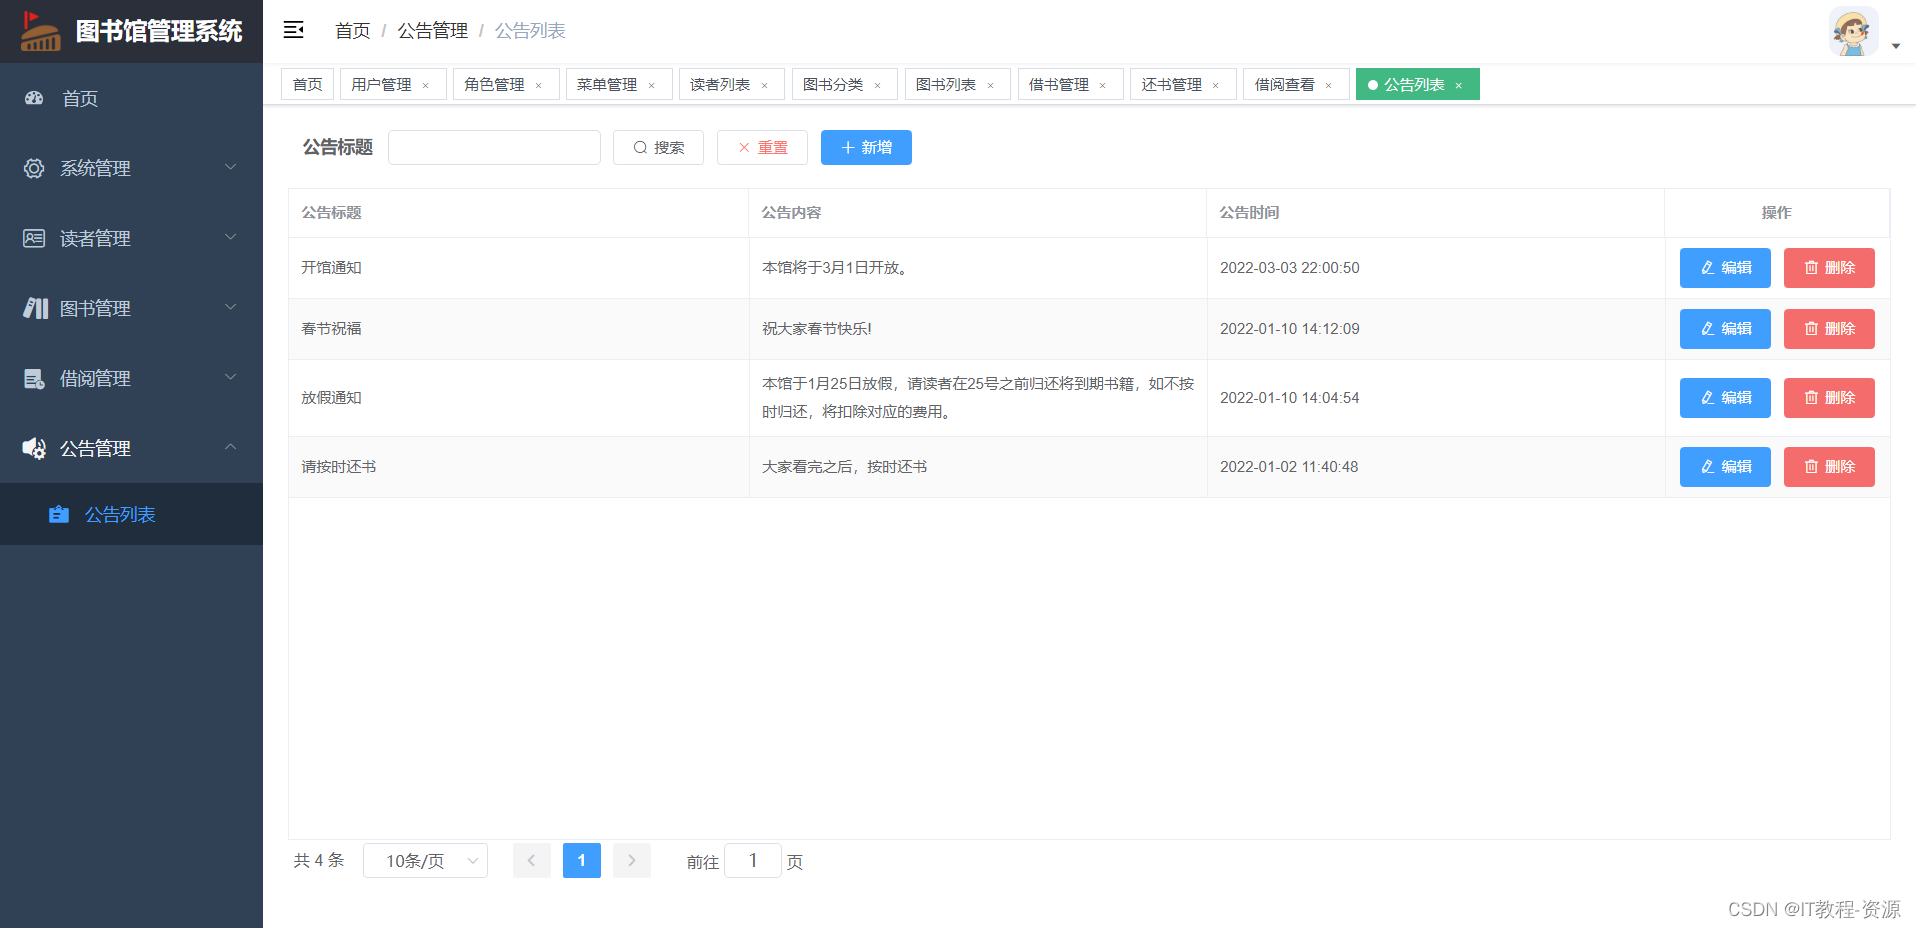Close the 还书管理 tab
The width and height of the screenshot is (1916, 928).
(1216, 86)
